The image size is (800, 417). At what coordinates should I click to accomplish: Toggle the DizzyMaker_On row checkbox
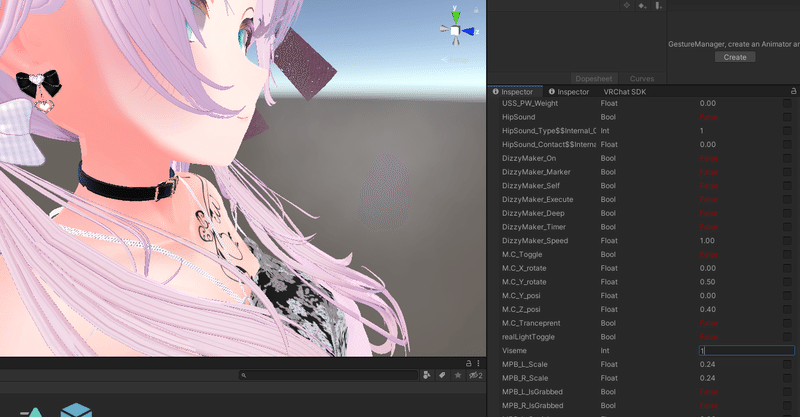787,158
